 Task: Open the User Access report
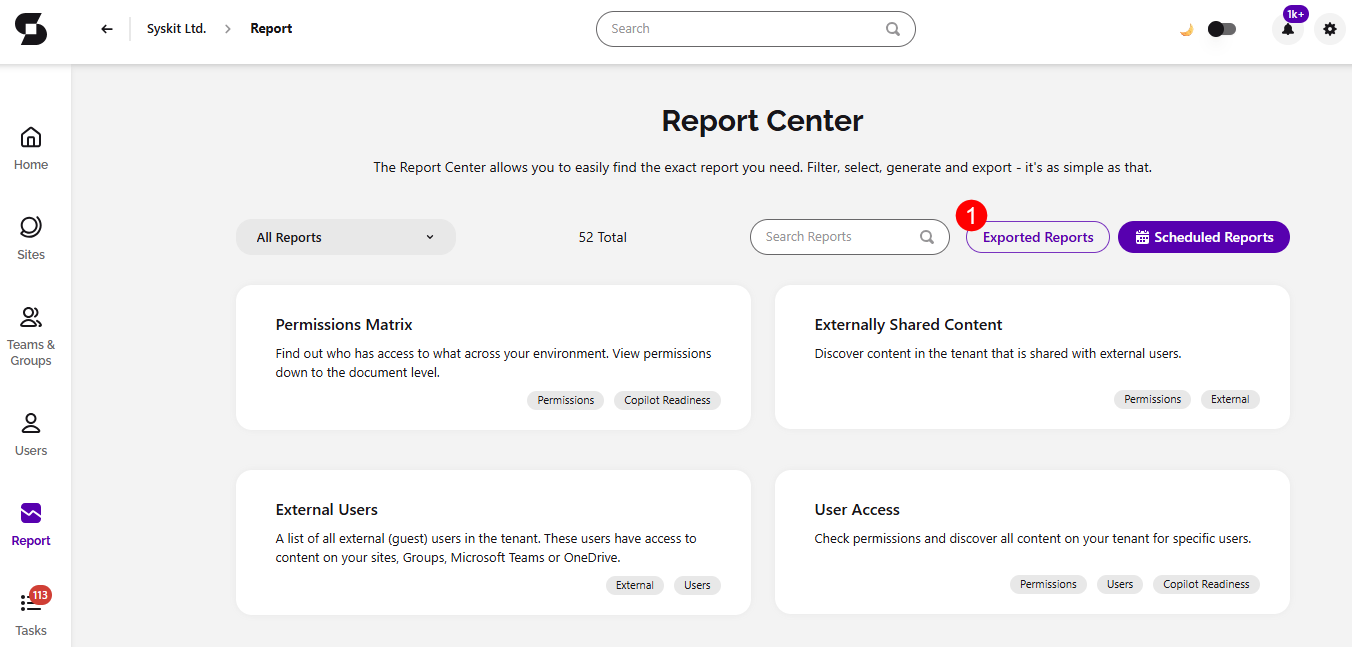(x=1032, y=542)
